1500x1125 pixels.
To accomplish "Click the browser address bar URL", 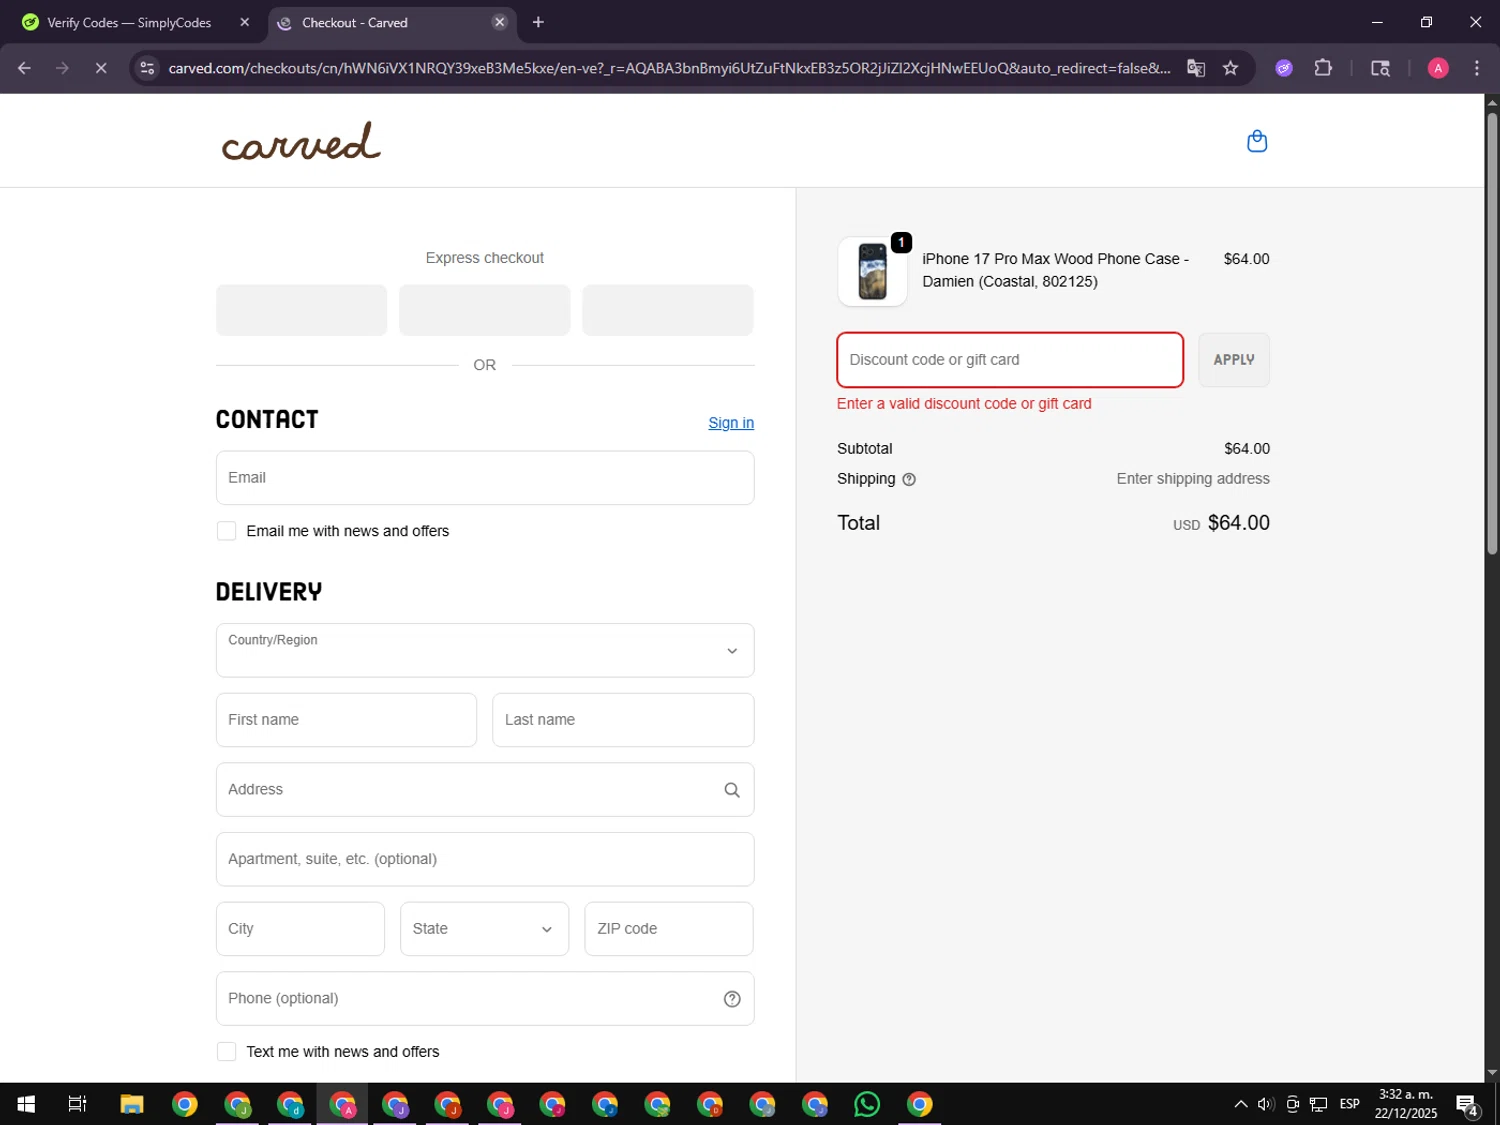I will pyautogui.click(x=669, y=68).
